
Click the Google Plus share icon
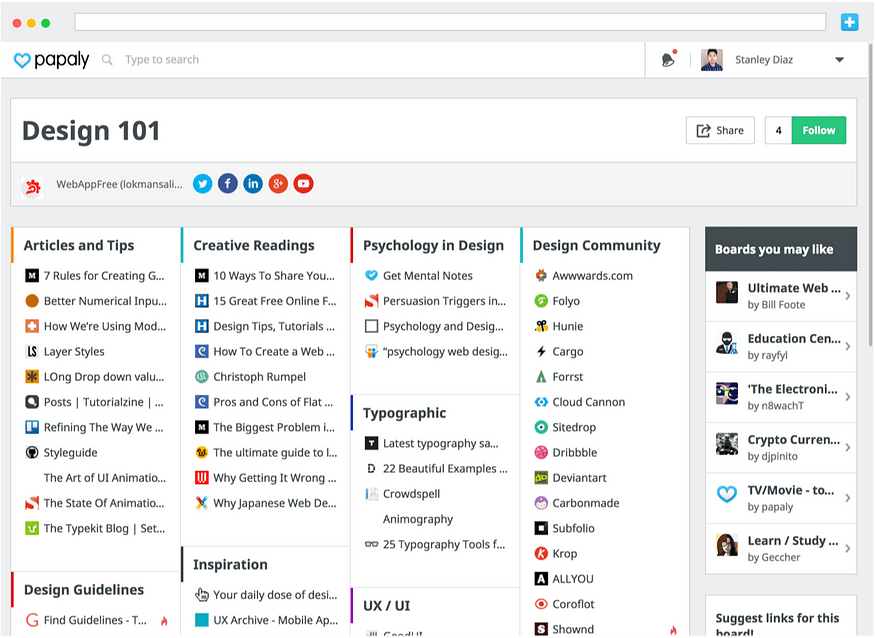[x=278, y=184]
